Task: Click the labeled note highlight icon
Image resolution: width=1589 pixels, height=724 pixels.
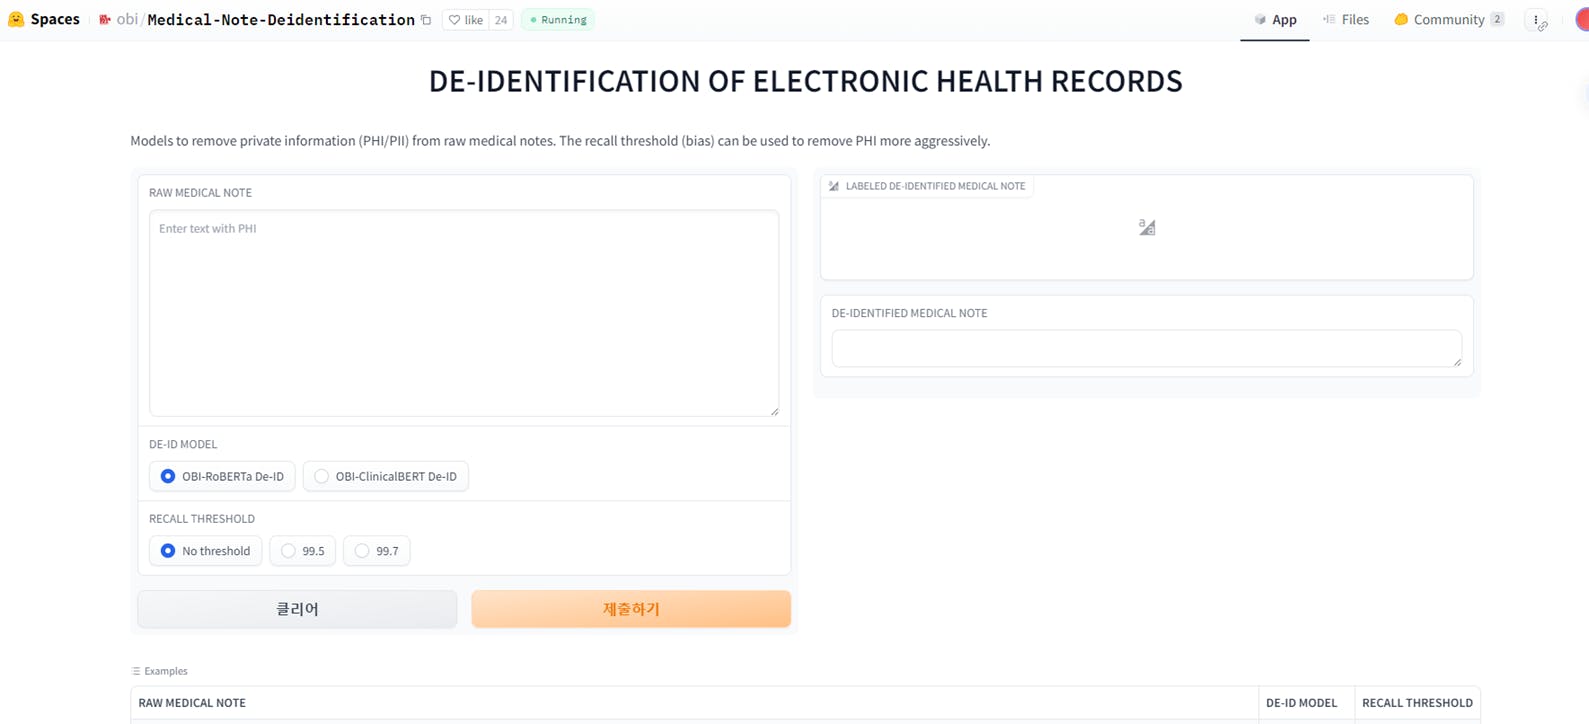Action: [834, 186]
